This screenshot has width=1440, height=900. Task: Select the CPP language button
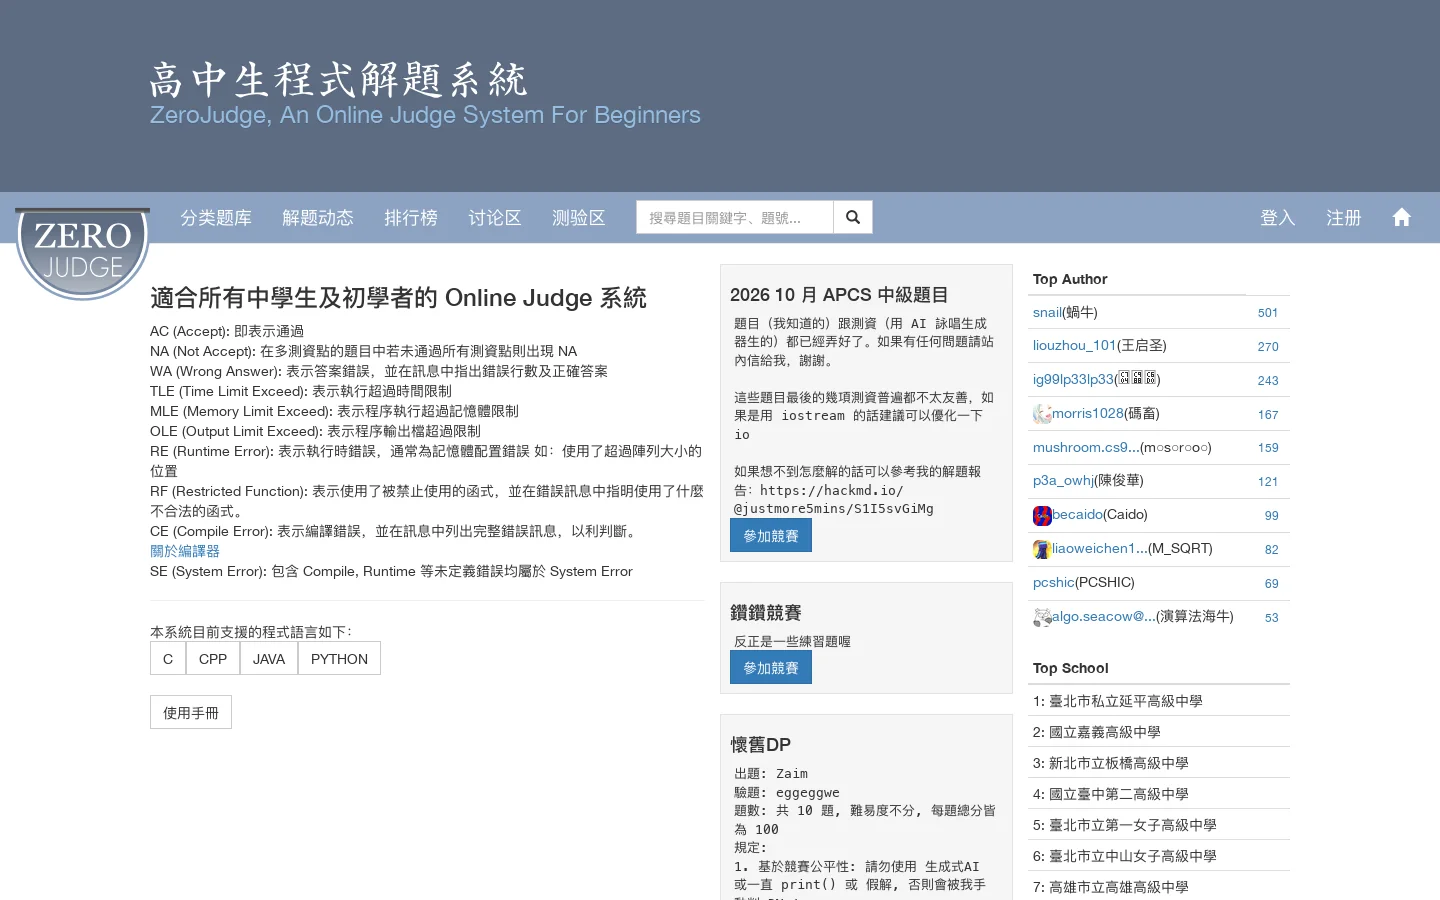coord(213,659)
